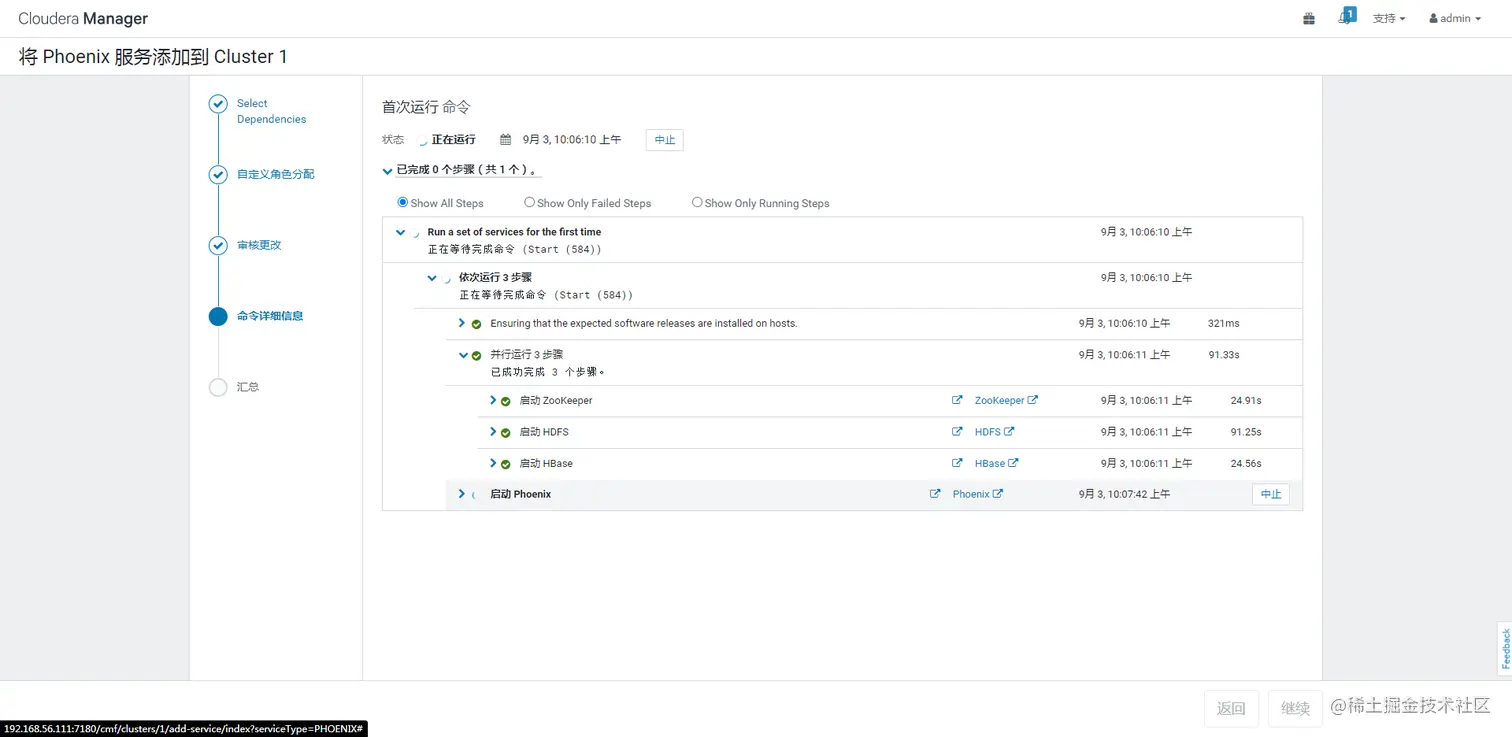The width and height of the screenshot is (1512, 737).
Task: Click the 继续 button
Action: [1295, 708]
